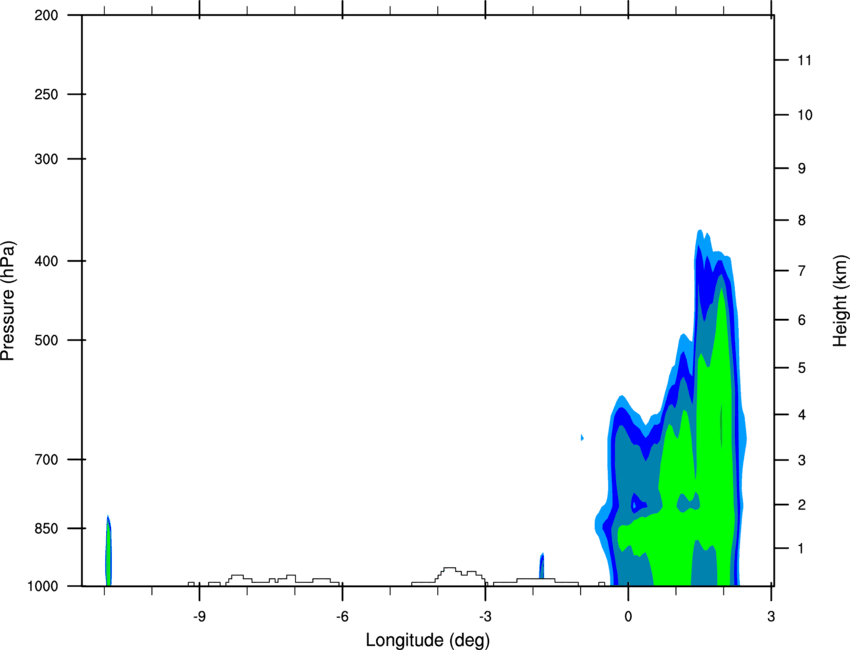Click the 200 pressure tick label
The height and width of the screenshot is (650, 850).
pos(46,15)
